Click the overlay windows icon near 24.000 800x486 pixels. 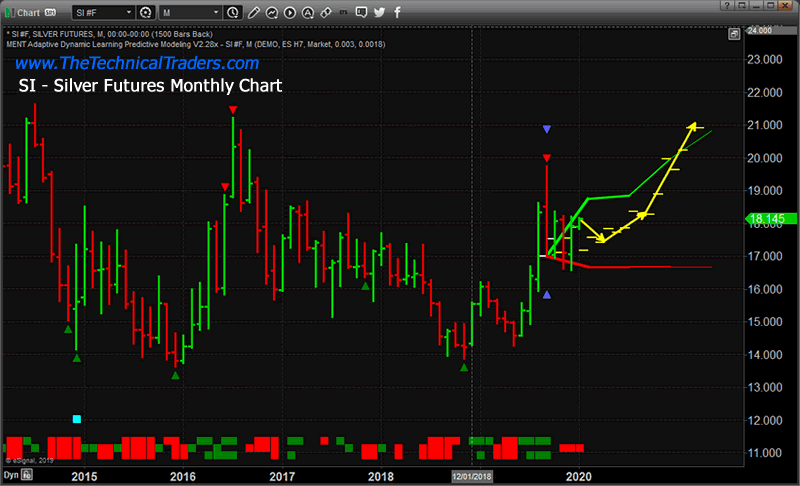(x=734, y=34)
